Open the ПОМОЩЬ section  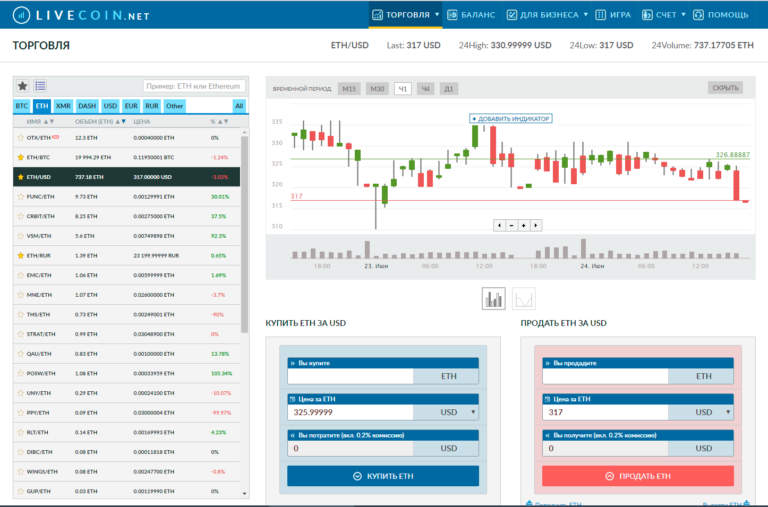point(721,15)
